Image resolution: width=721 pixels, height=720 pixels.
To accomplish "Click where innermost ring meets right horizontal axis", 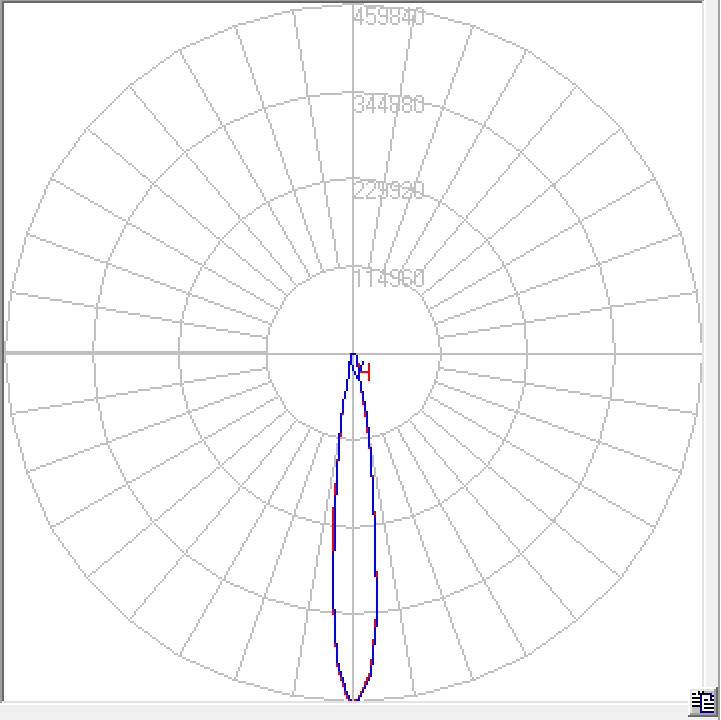I will 440,353.
